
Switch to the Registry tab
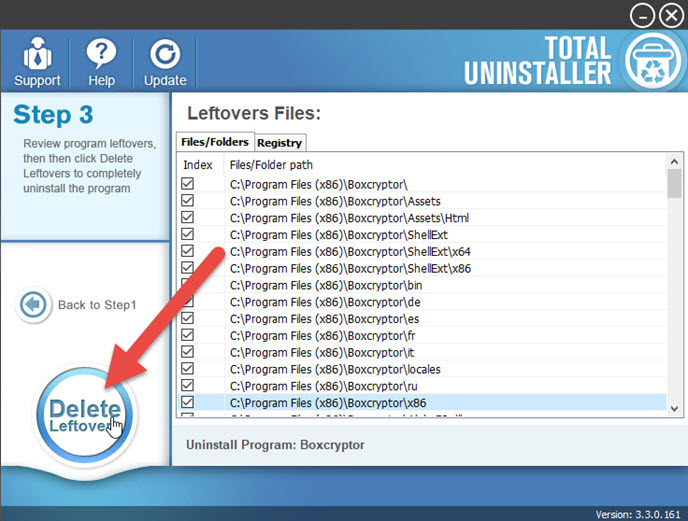(x=280, y=143)
